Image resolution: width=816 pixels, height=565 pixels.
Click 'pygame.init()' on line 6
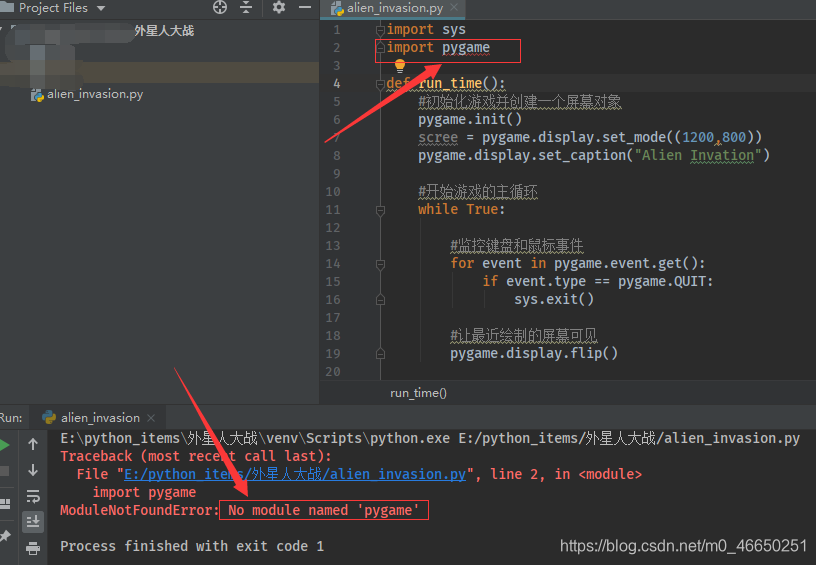point(469,119)
